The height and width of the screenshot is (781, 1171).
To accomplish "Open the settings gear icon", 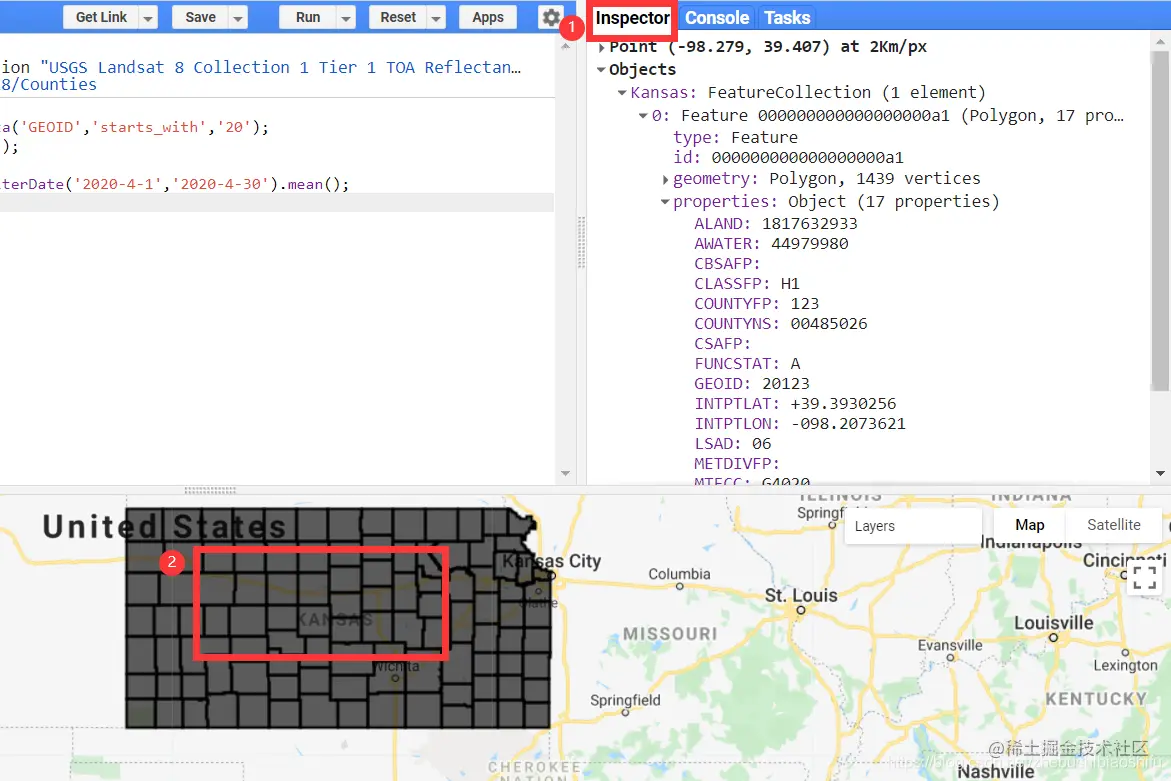I will pos(550,17).
